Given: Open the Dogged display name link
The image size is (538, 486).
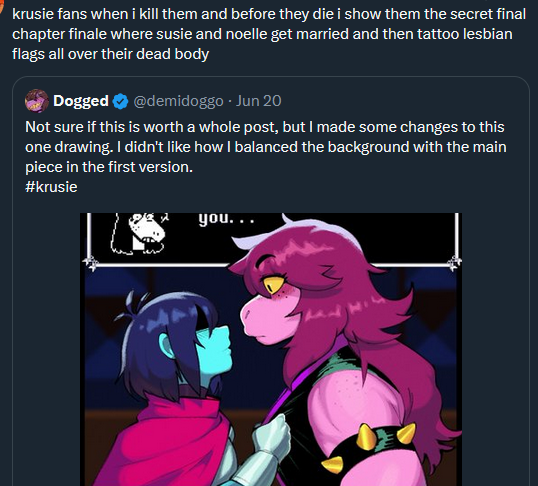Looking at the screenshot, I should 81,101.
